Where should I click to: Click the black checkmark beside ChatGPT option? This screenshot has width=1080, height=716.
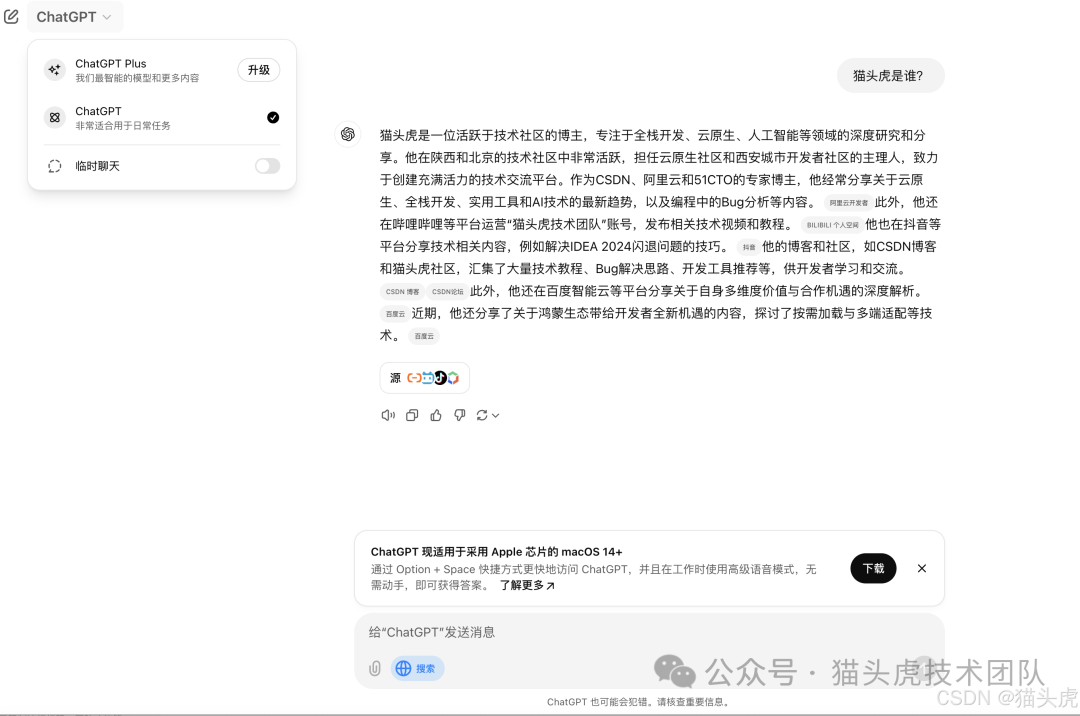pyautogui.click(x=273, y=118)
